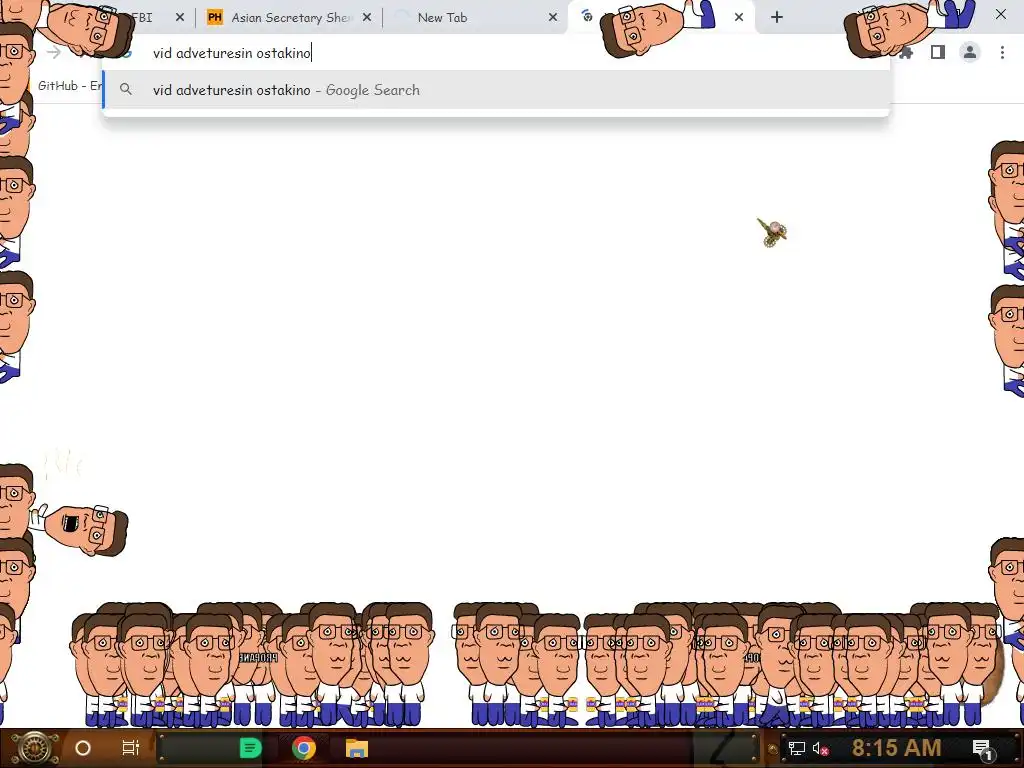Image resolution: width=1024 pixels, height=768 pixels.
Task: Switch to the FBI tab
Action: (142, 18)
